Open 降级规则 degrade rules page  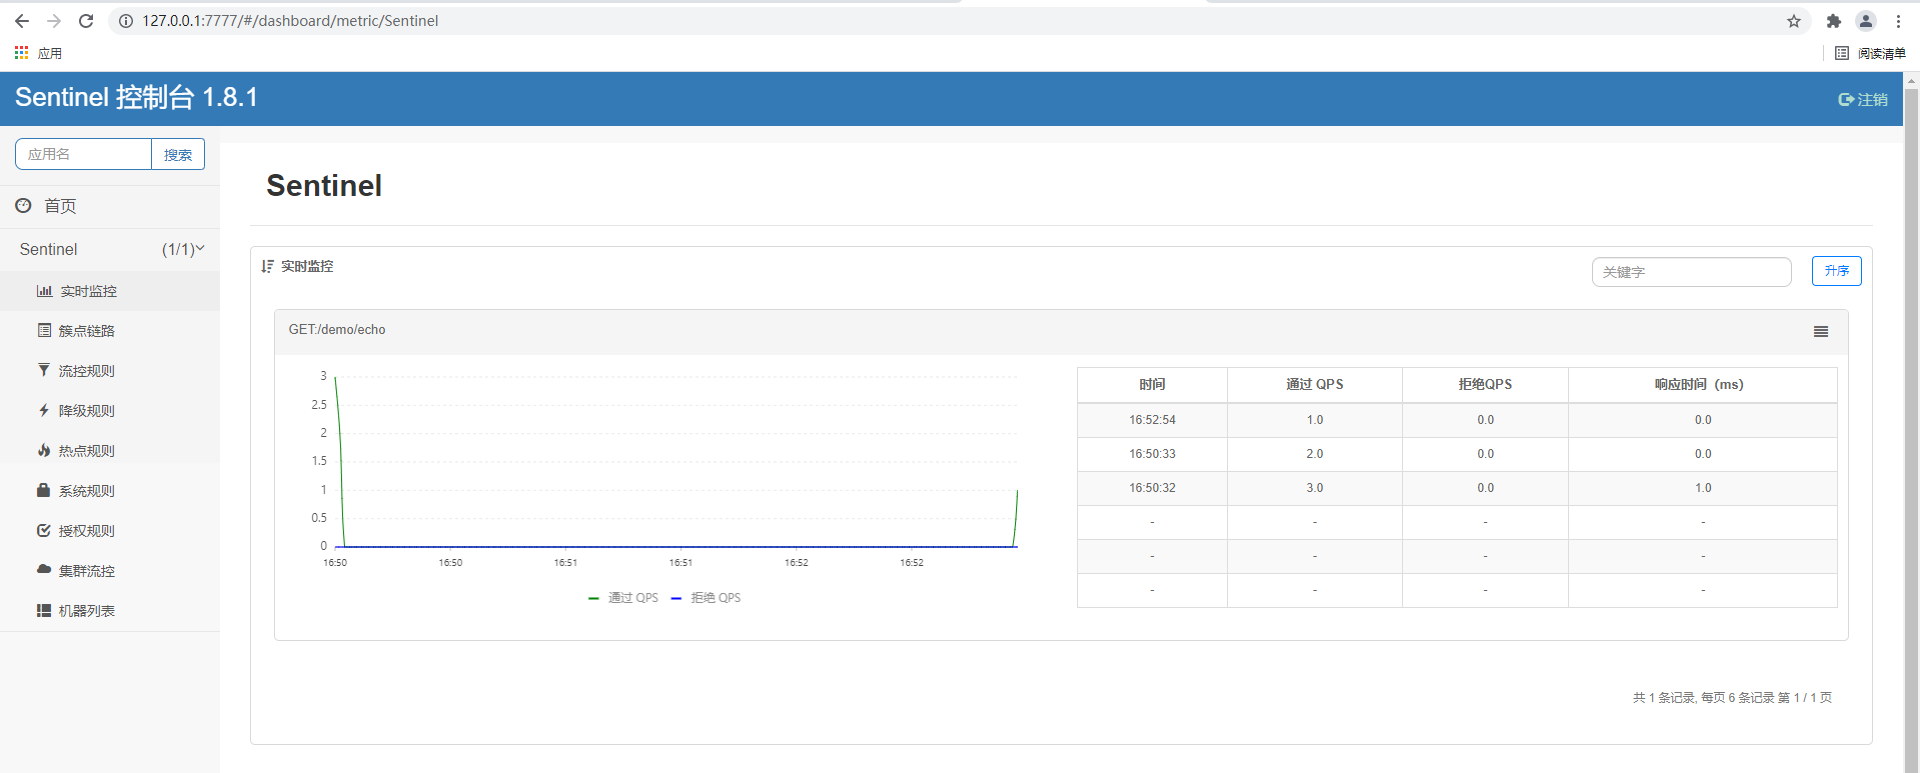pyautogui.click(x=110, y=411)
